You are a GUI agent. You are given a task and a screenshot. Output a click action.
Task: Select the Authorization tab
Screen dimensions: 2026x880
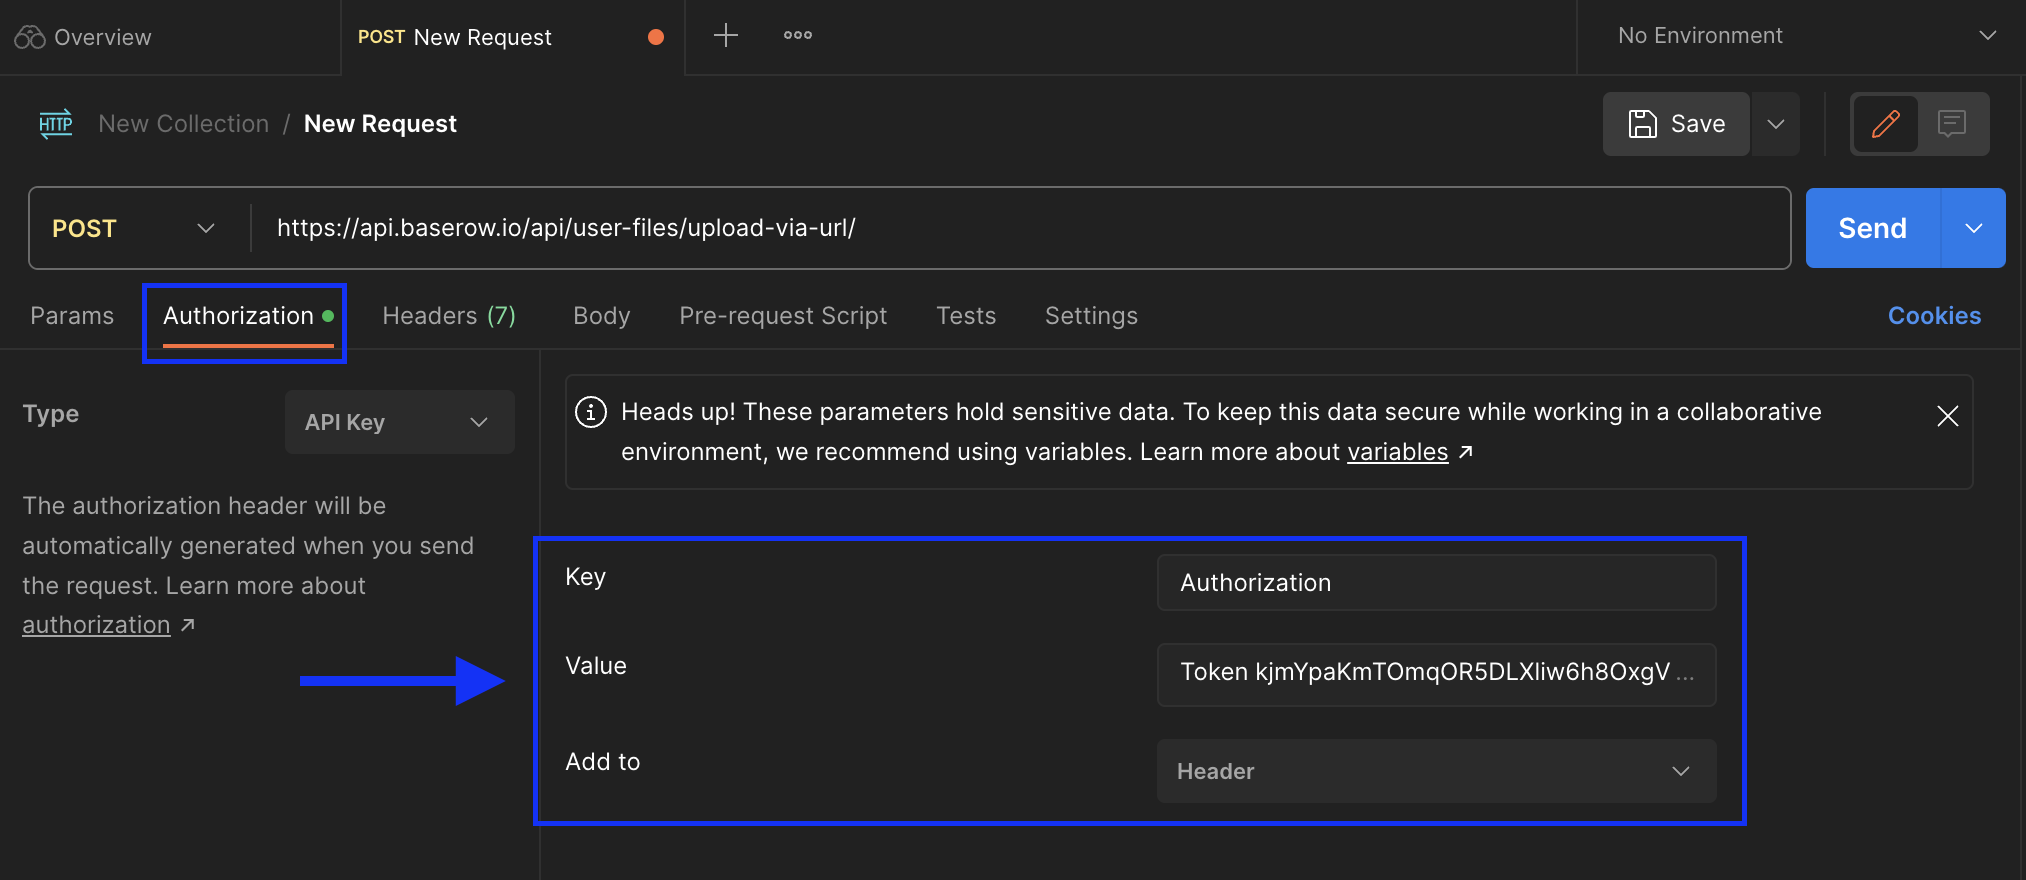coord(247,316)
